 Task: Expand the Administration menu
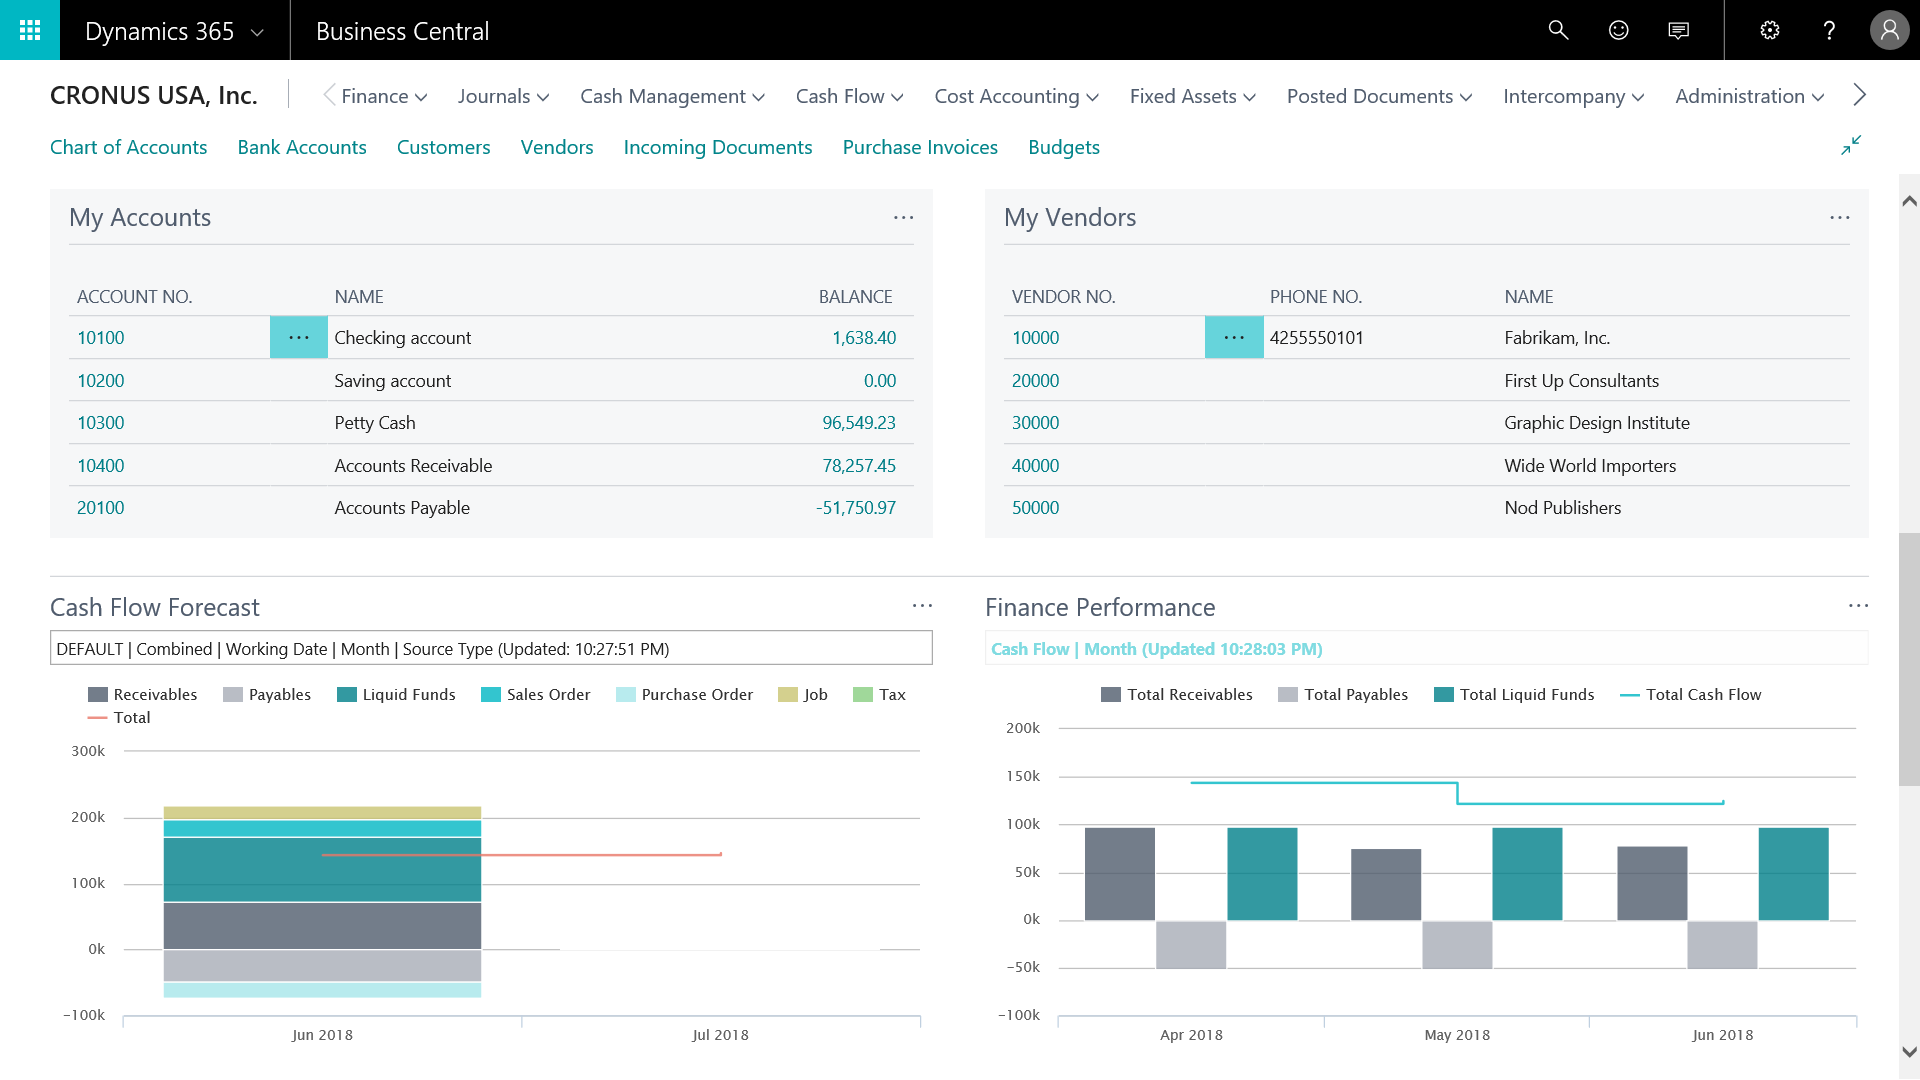[x=1750, y=96]
